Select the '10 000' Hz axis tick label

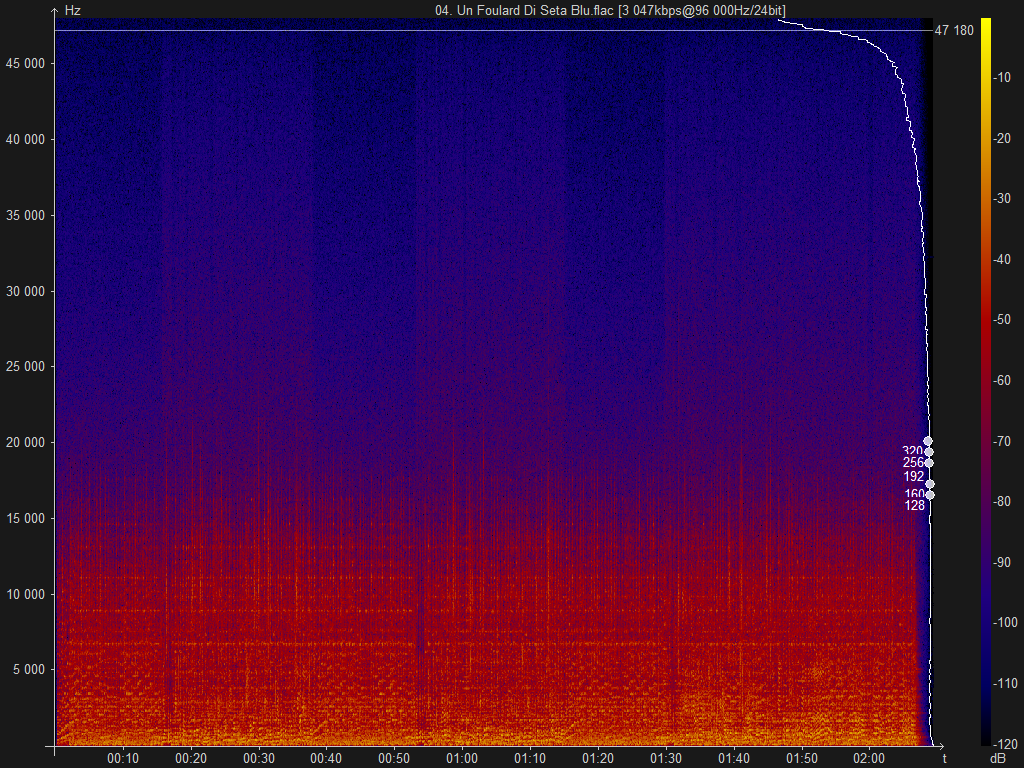tap(25, 594)
